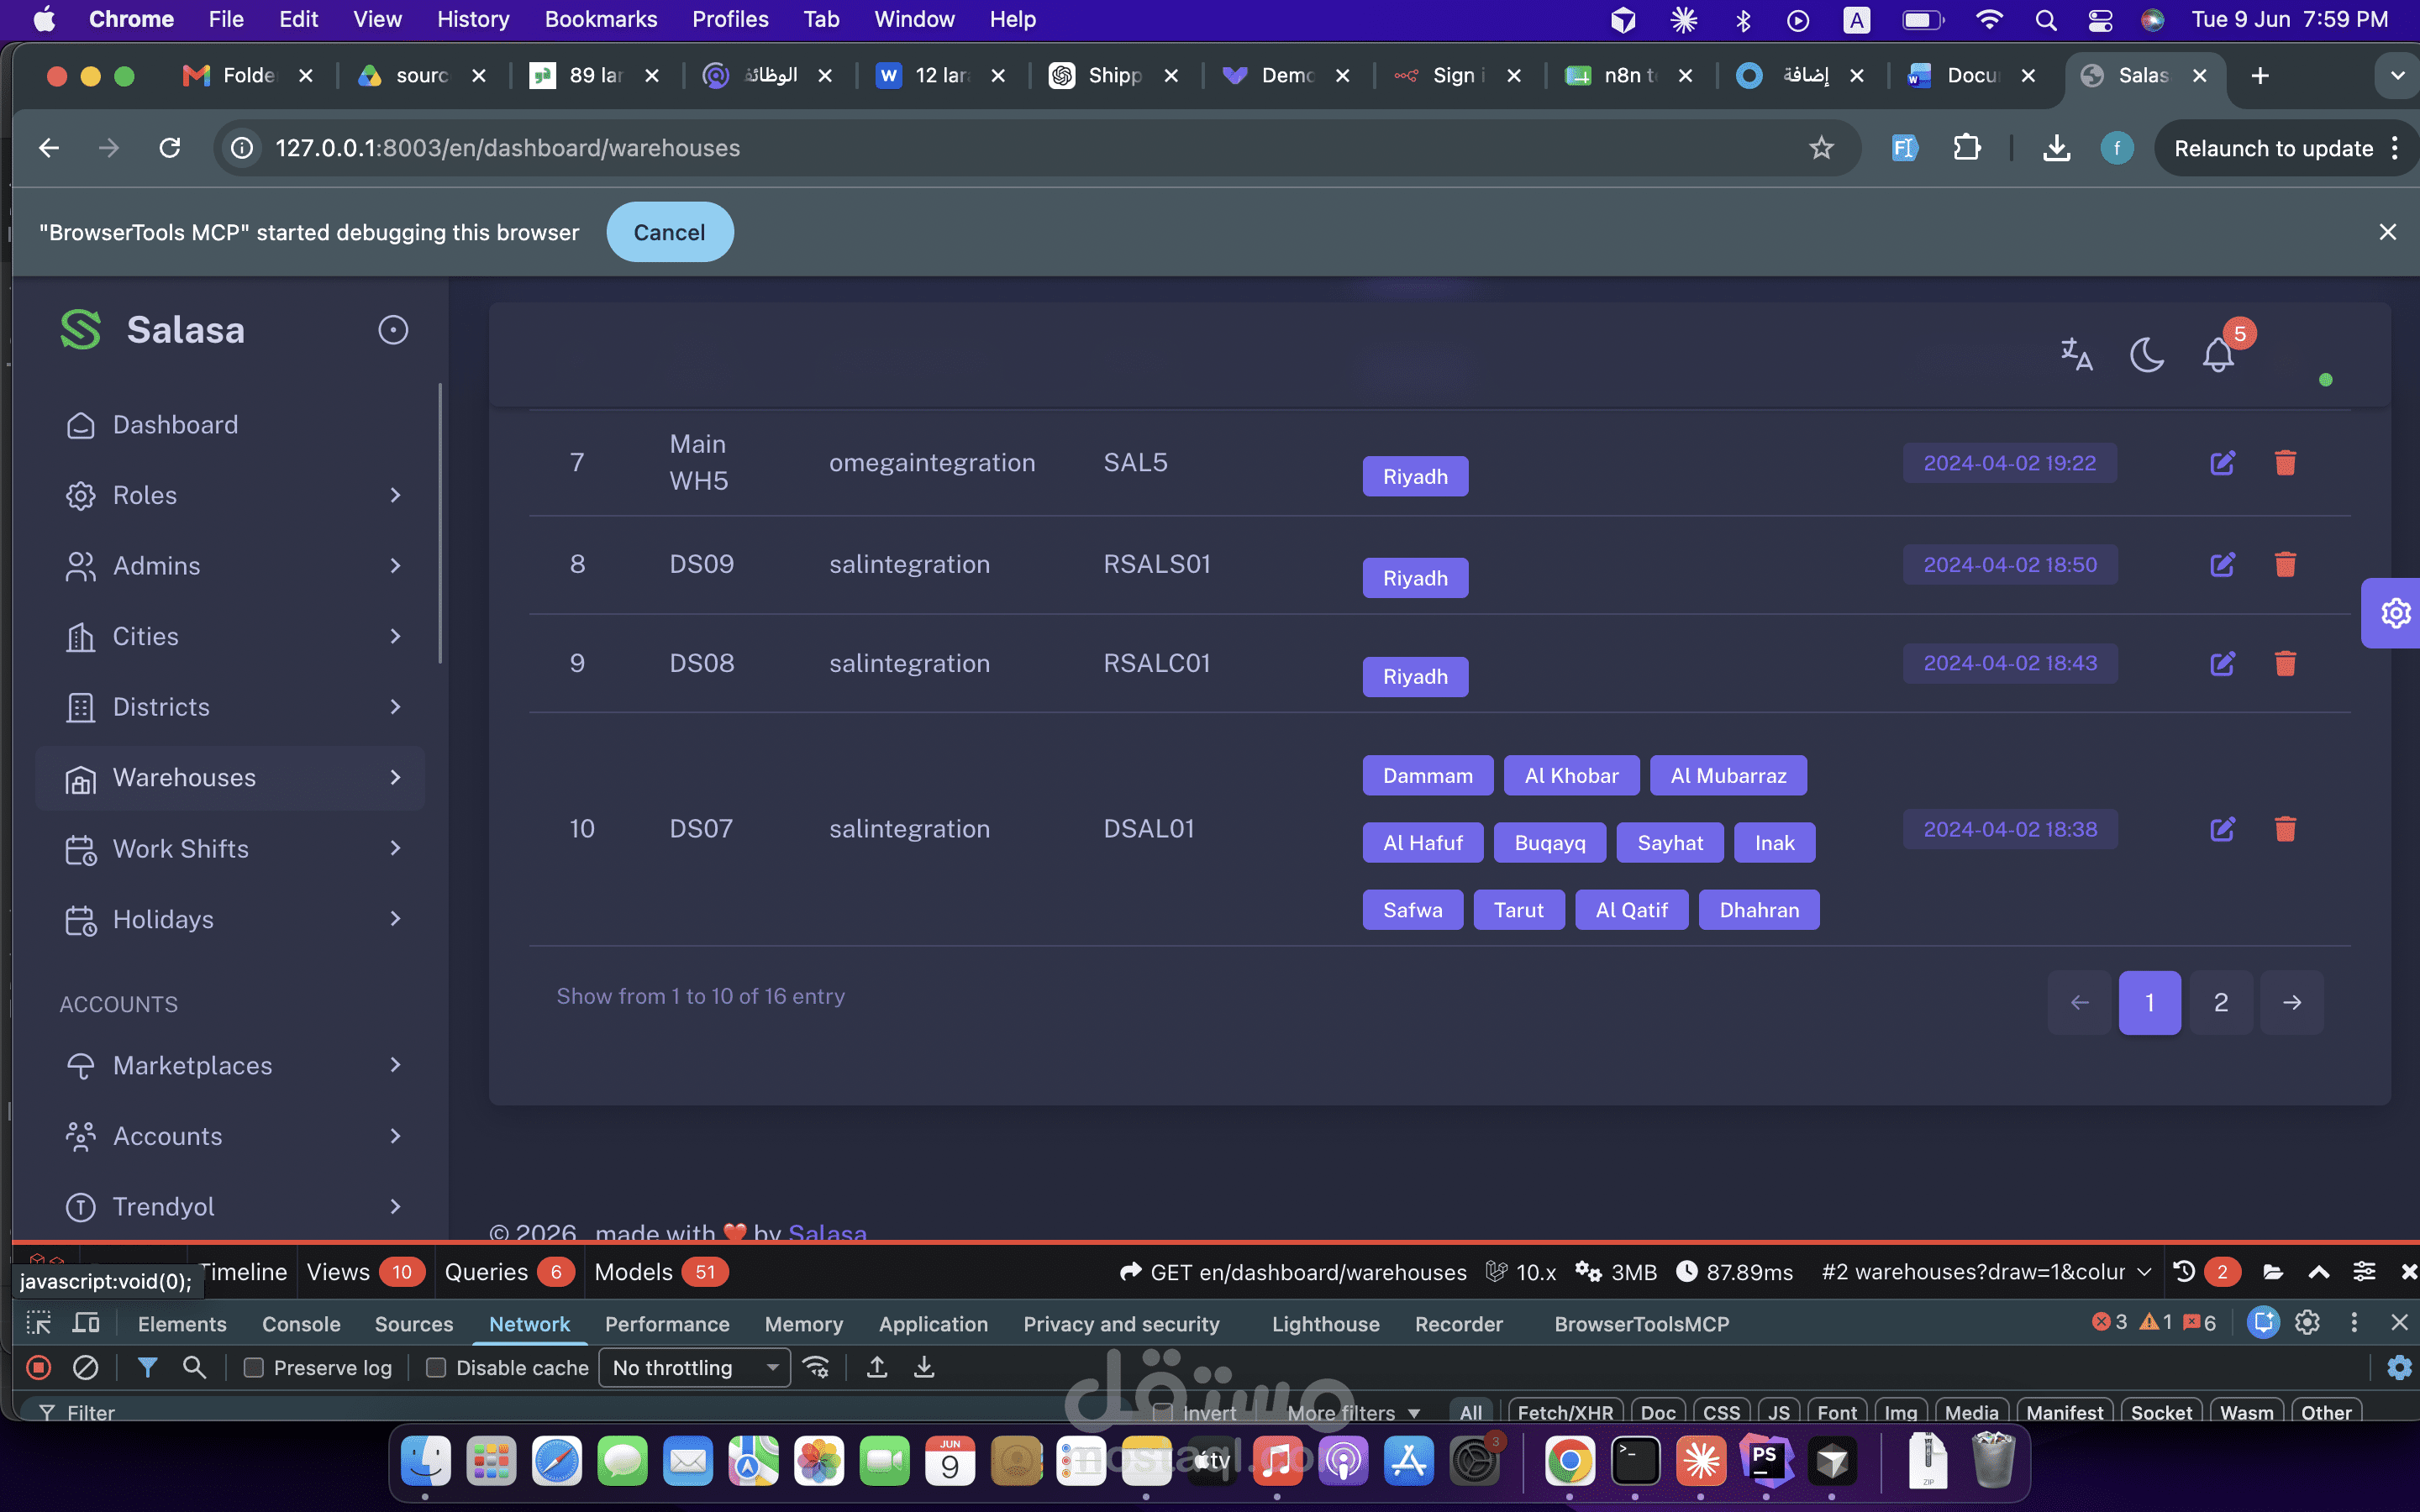The height and width of the screenshot is (1512, 2420).
Task: Clear the network log
Action: coord(86,1367)
